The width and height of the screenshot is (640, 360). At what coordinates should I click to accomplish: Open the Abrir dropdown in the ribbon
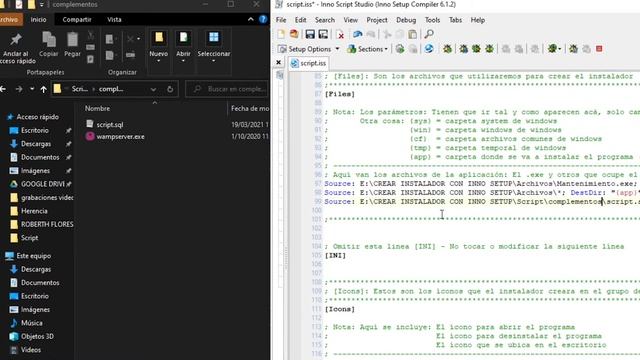[183, 47]
